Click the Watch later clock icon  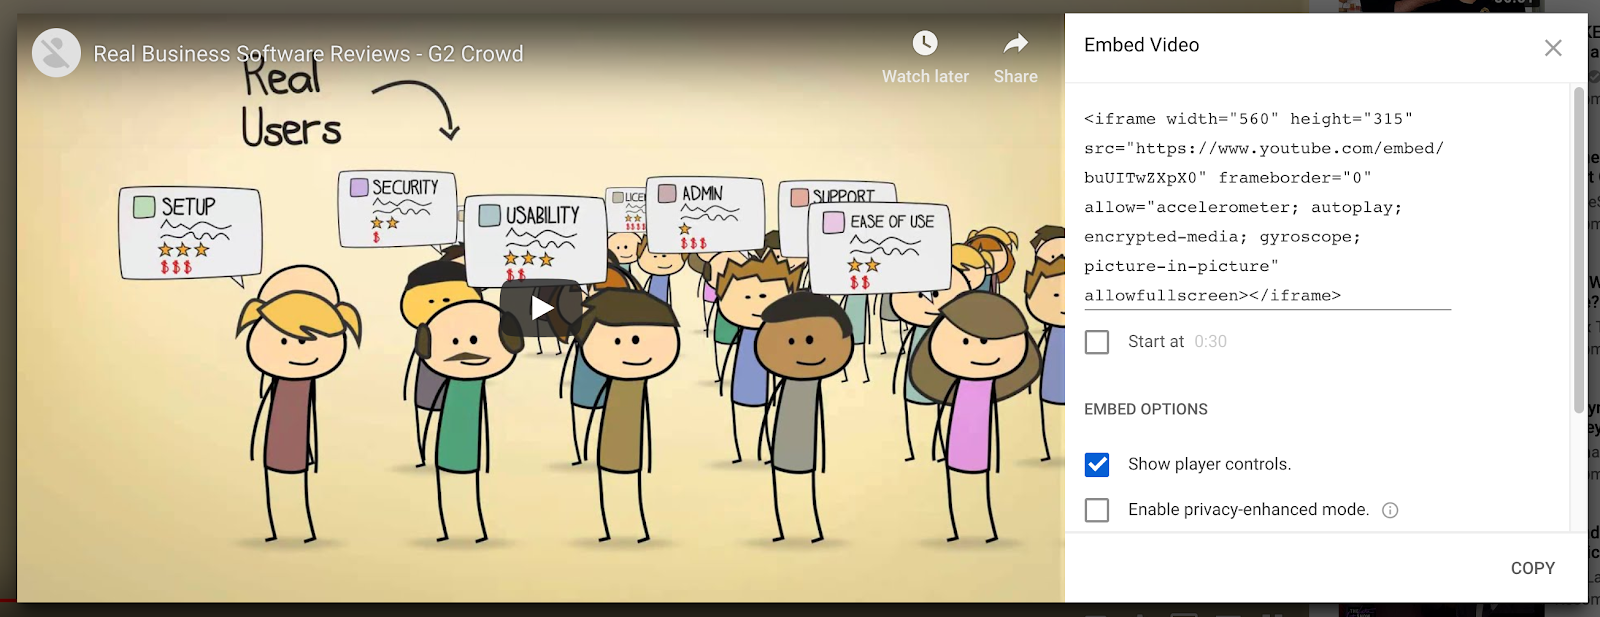point(925,43)
